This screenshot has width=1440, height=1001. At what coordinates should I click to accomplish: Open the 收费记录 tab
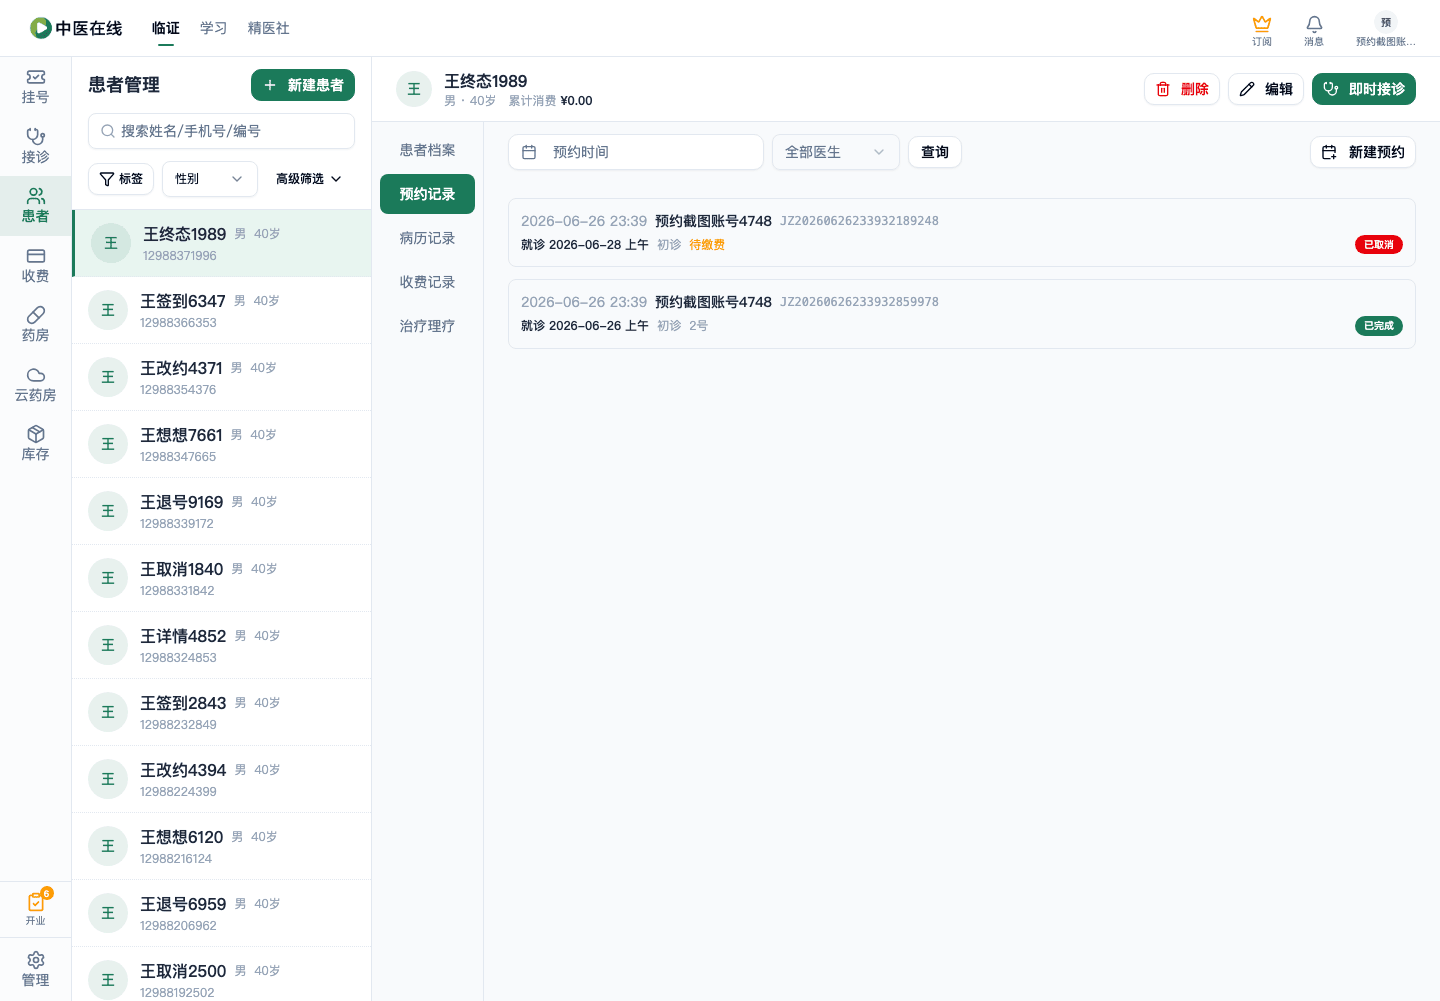pyautogui.click(x=427, y=282)
